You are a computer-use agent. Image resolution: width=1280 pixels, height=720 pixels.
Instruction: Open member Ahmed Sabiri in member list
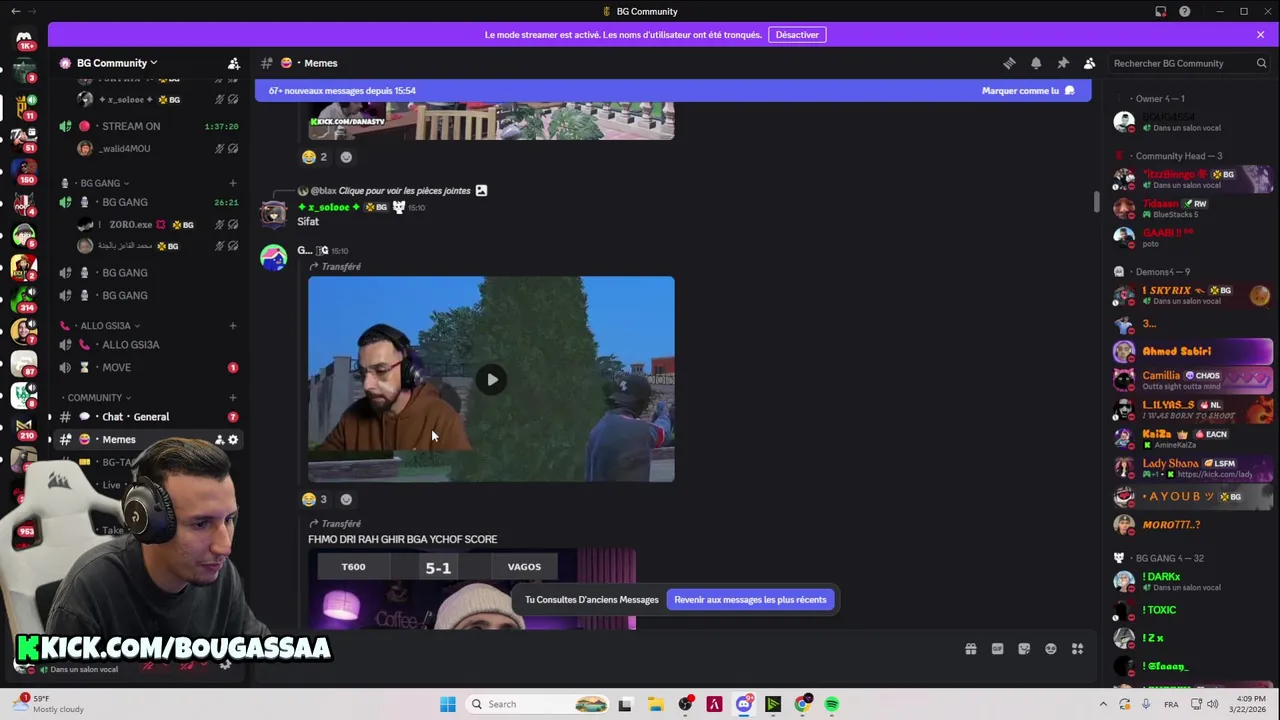pos(1192,352)
